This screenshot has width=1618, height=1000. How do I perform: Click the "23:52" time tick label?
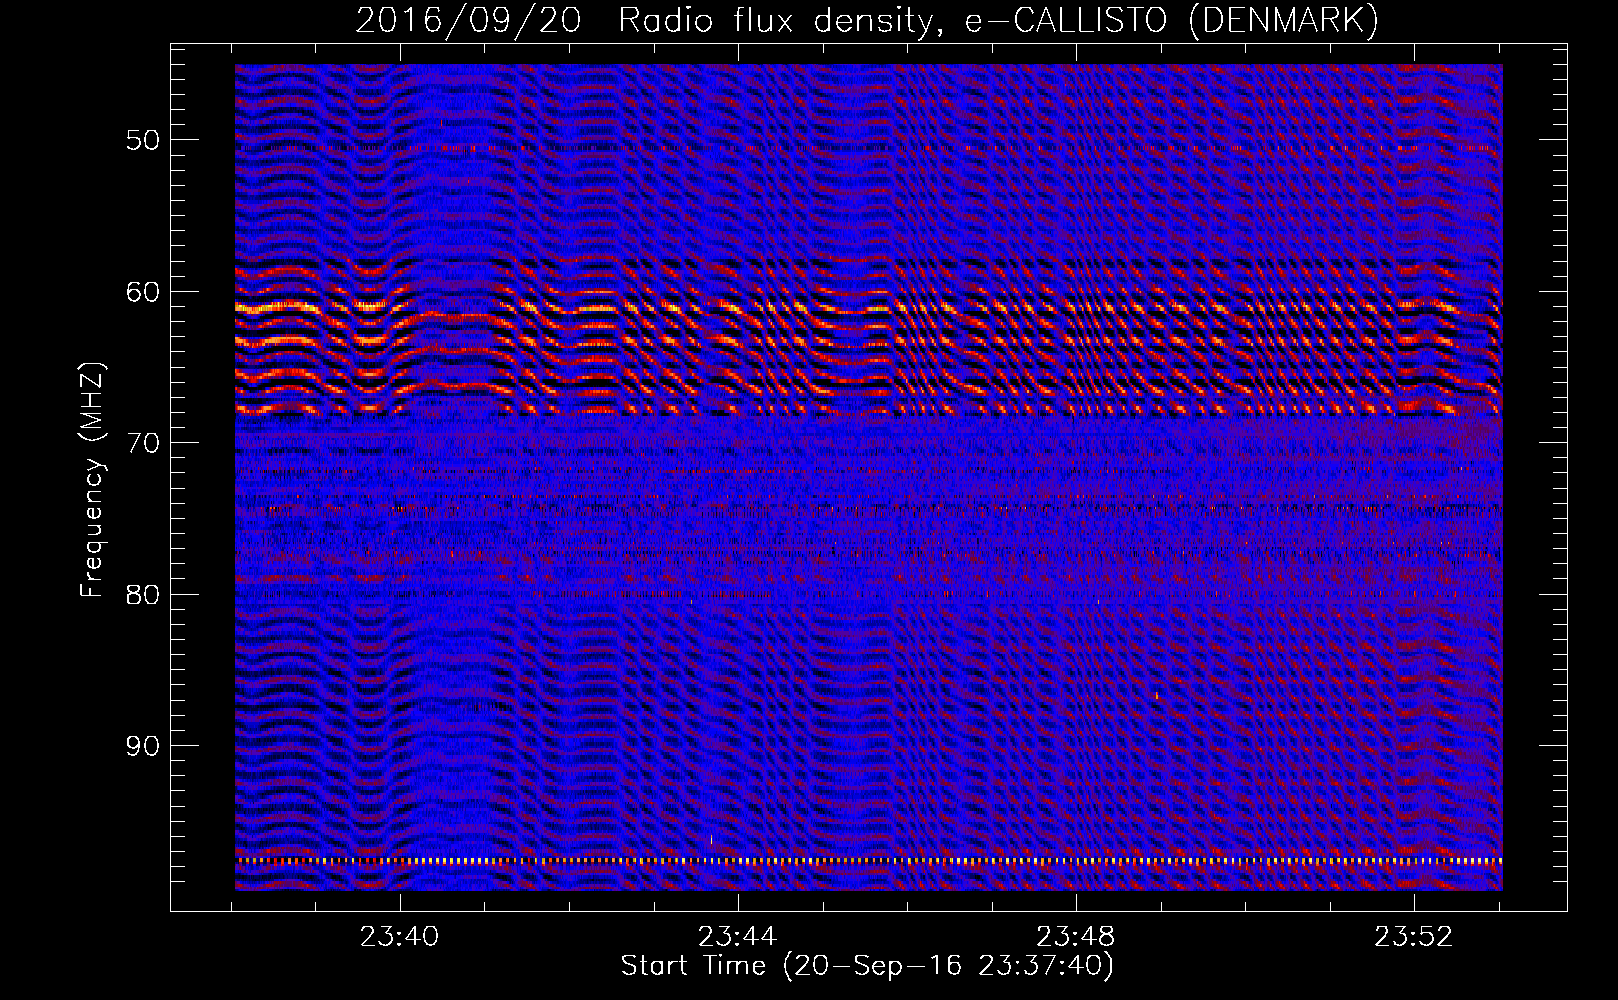[x=1414, y=937]
